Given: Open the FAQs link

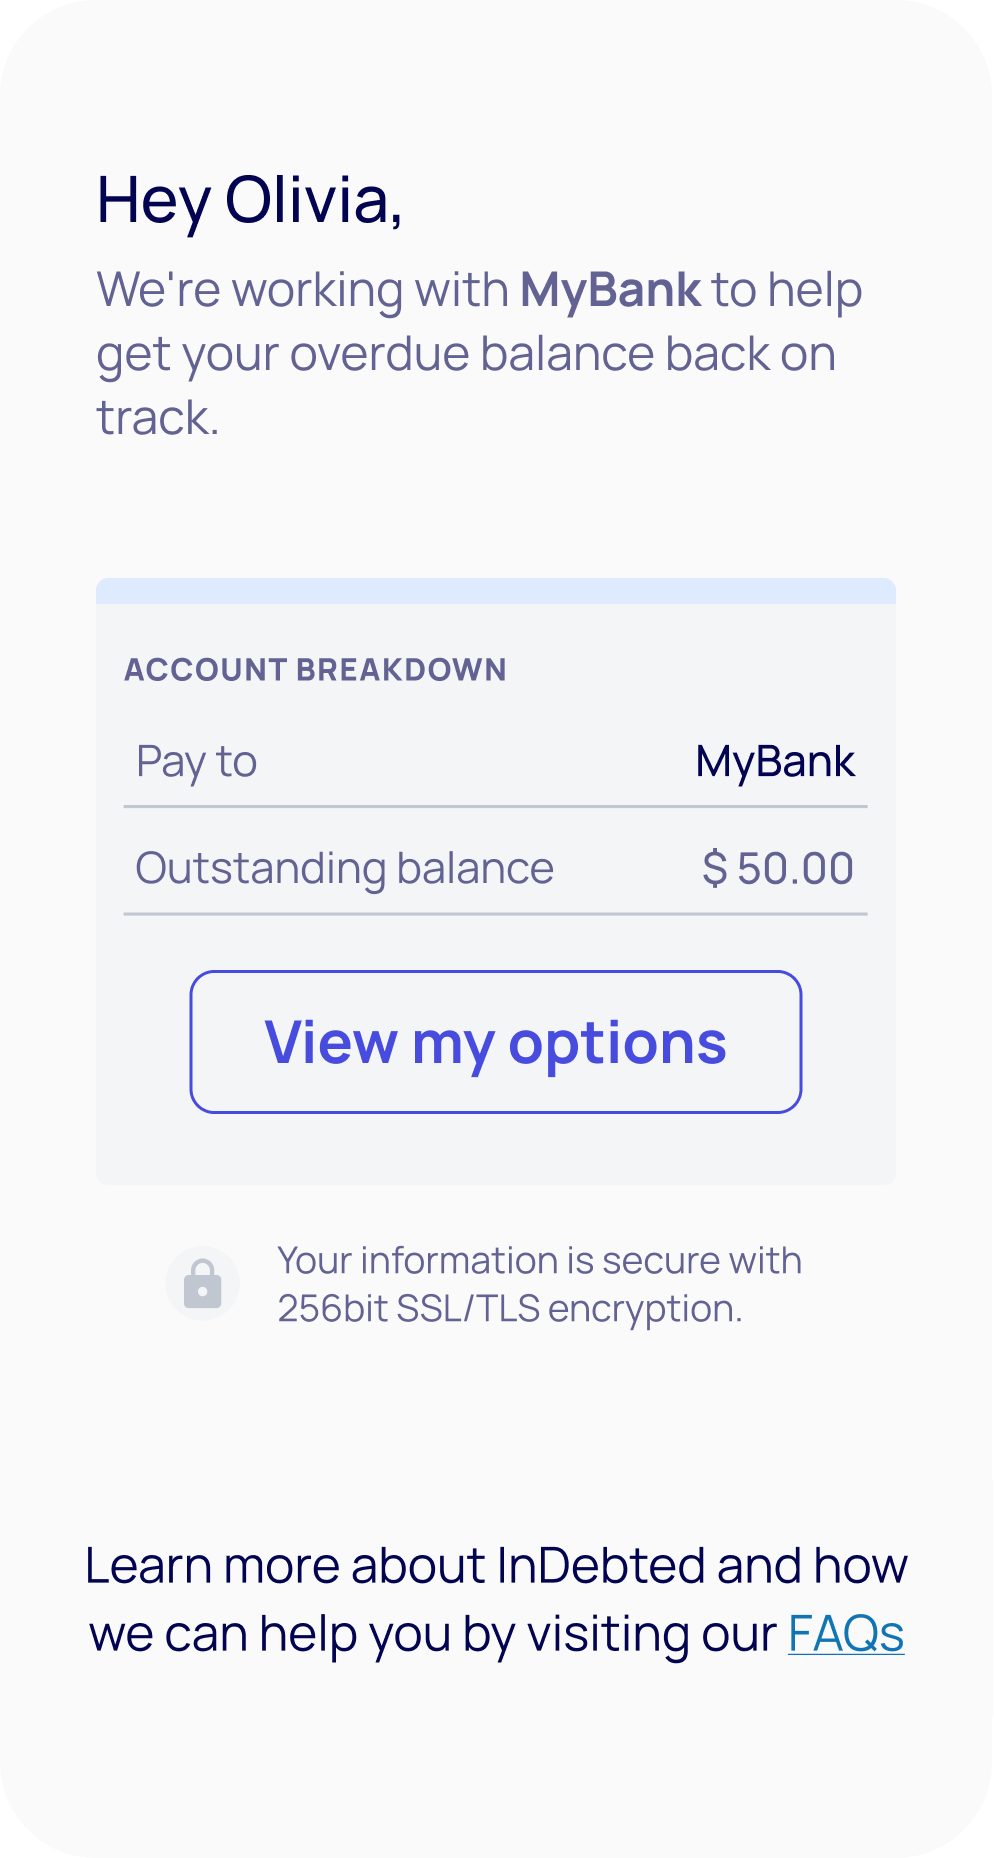Looking at the screenshot, I should [846, 1634].
